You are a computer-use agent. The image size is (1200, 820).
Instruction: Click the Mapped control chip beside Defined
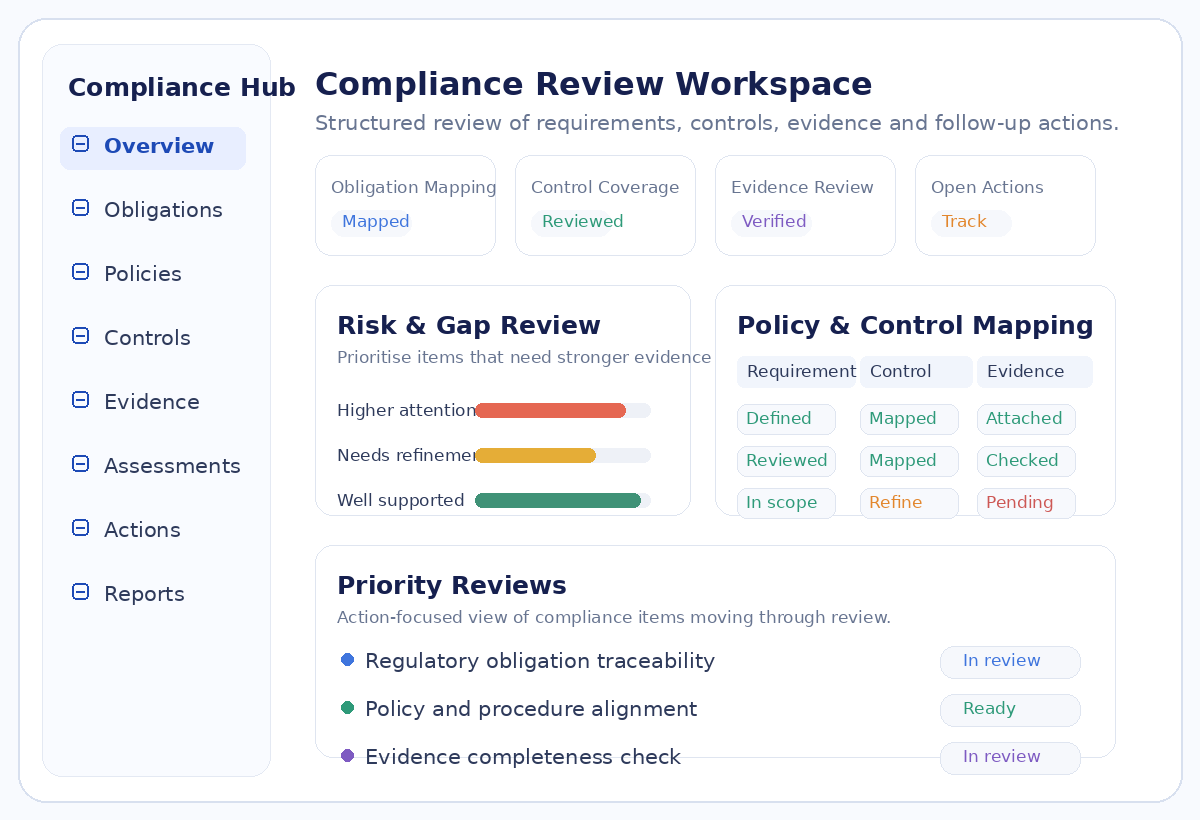tap(909, 419)
